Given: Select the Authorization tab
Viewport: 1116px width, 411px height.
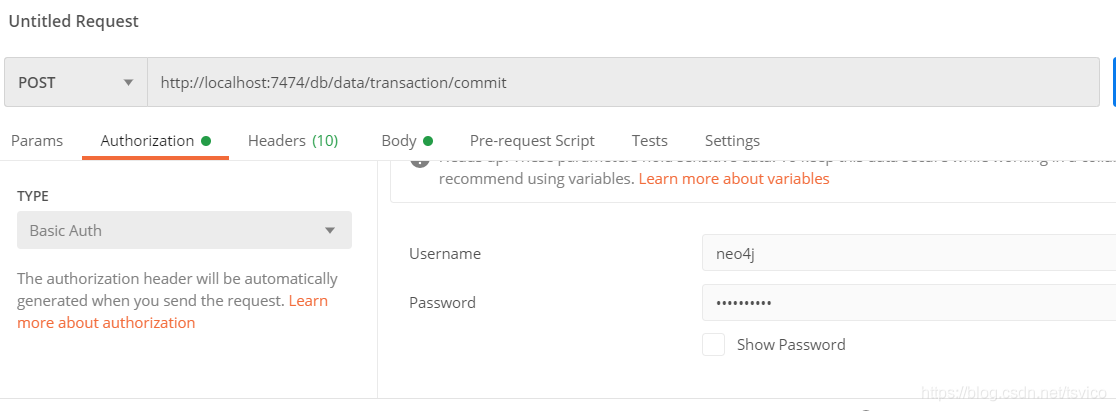Looking at the screenshot, I should tap(147, 141).
